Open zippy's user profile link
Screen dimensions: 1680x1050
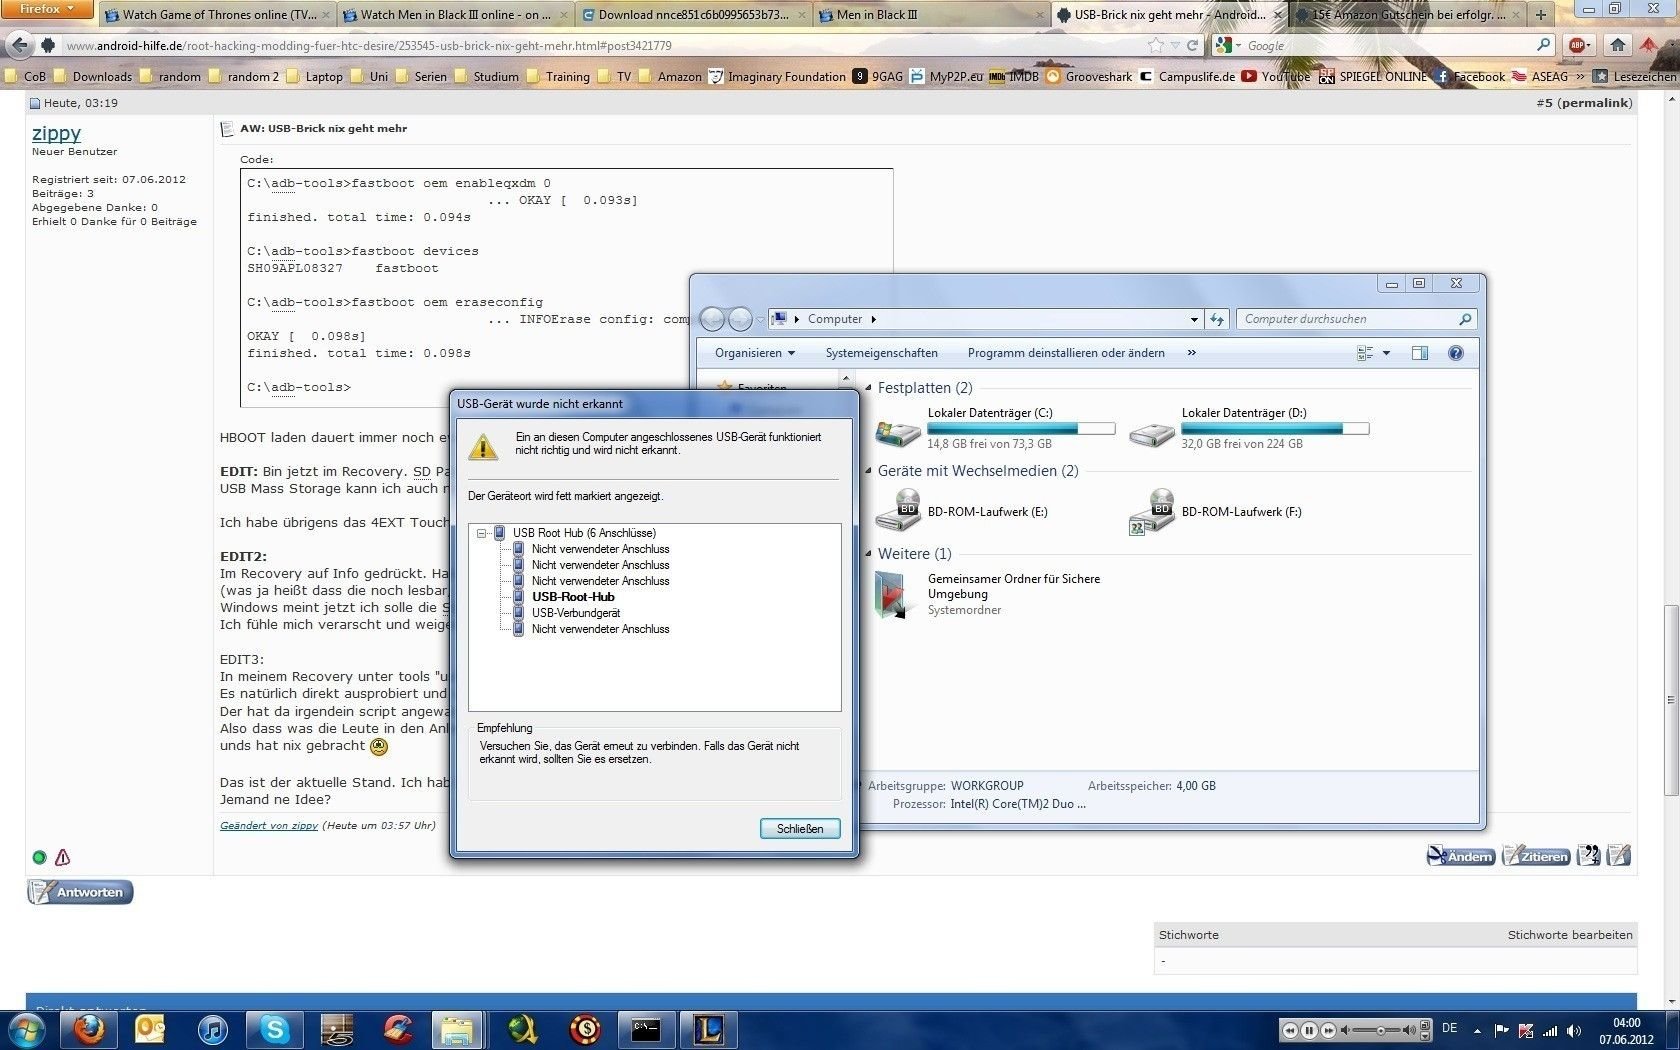coord(56,133)
